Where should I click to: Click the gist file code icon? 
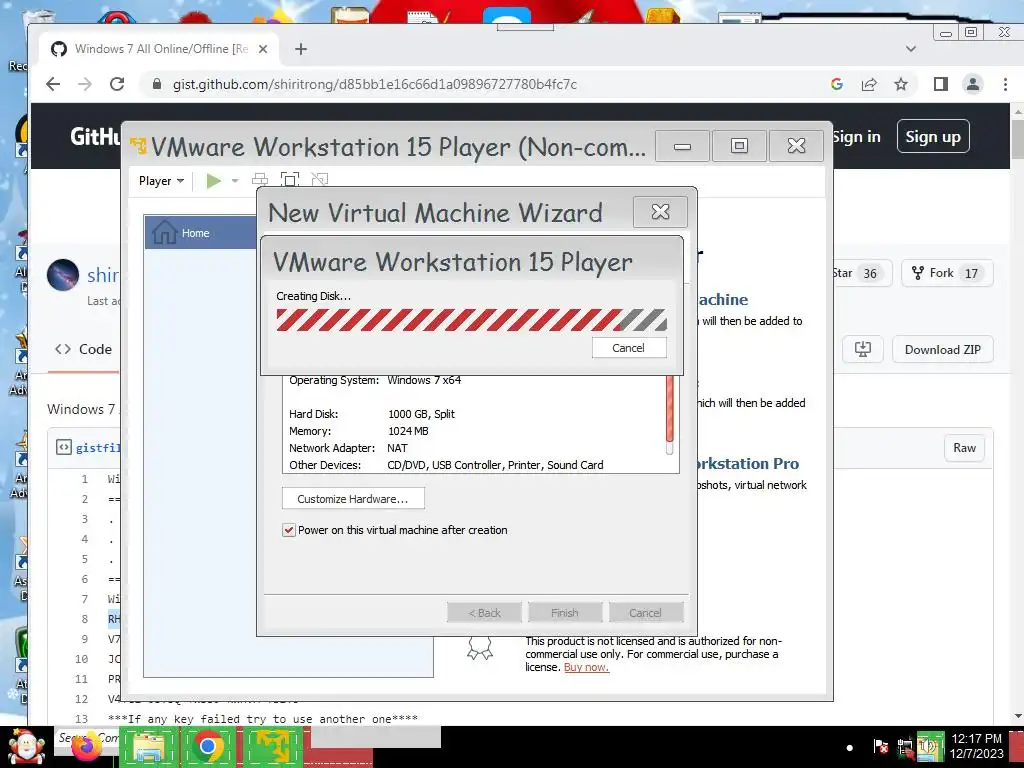[63, 447]
